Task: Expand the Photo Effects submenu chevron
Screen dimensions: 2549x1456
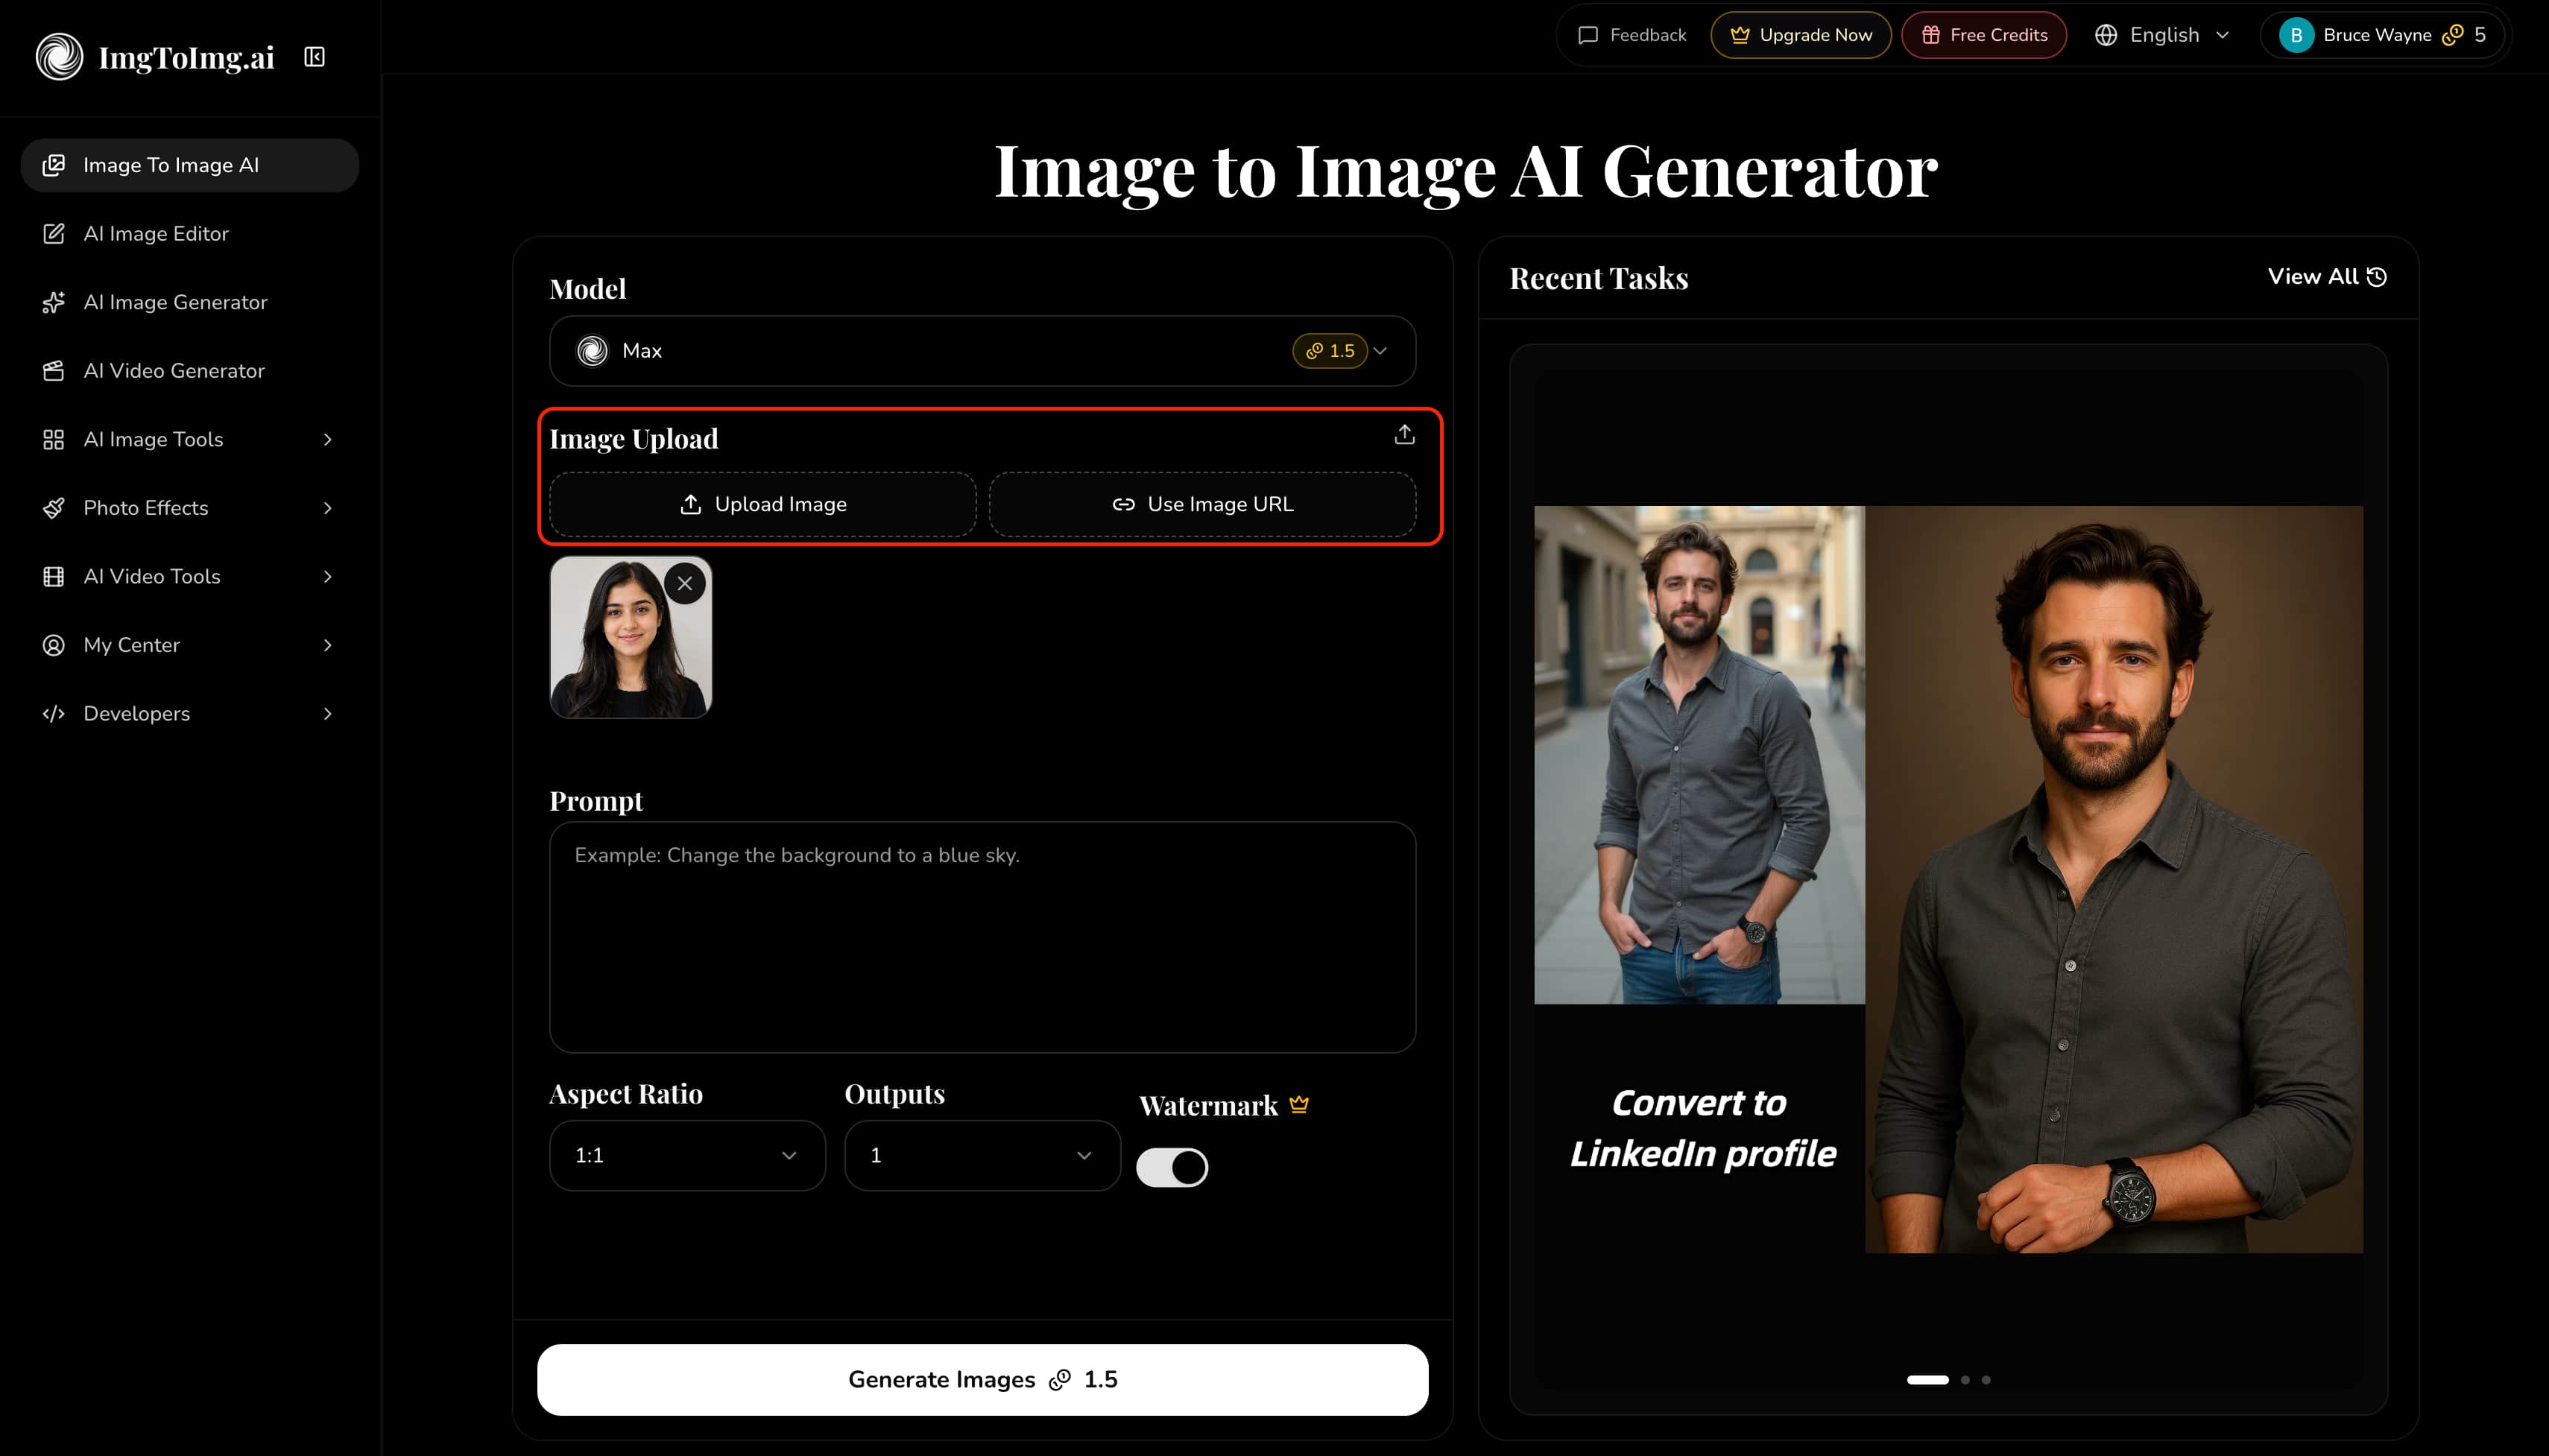Action: (327, 508)
